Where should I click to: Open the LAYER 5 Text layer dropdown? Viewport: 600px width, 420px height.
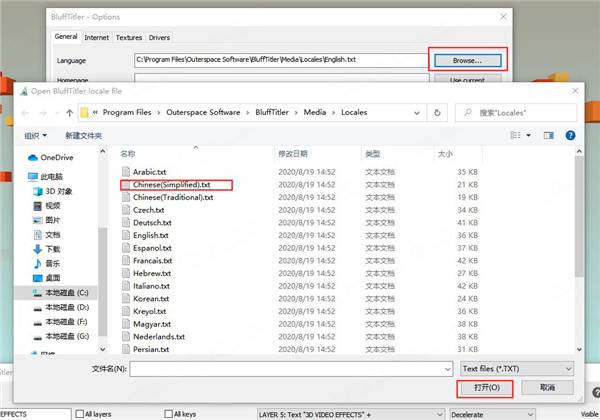pyautogui.click(x=351, y=414)
